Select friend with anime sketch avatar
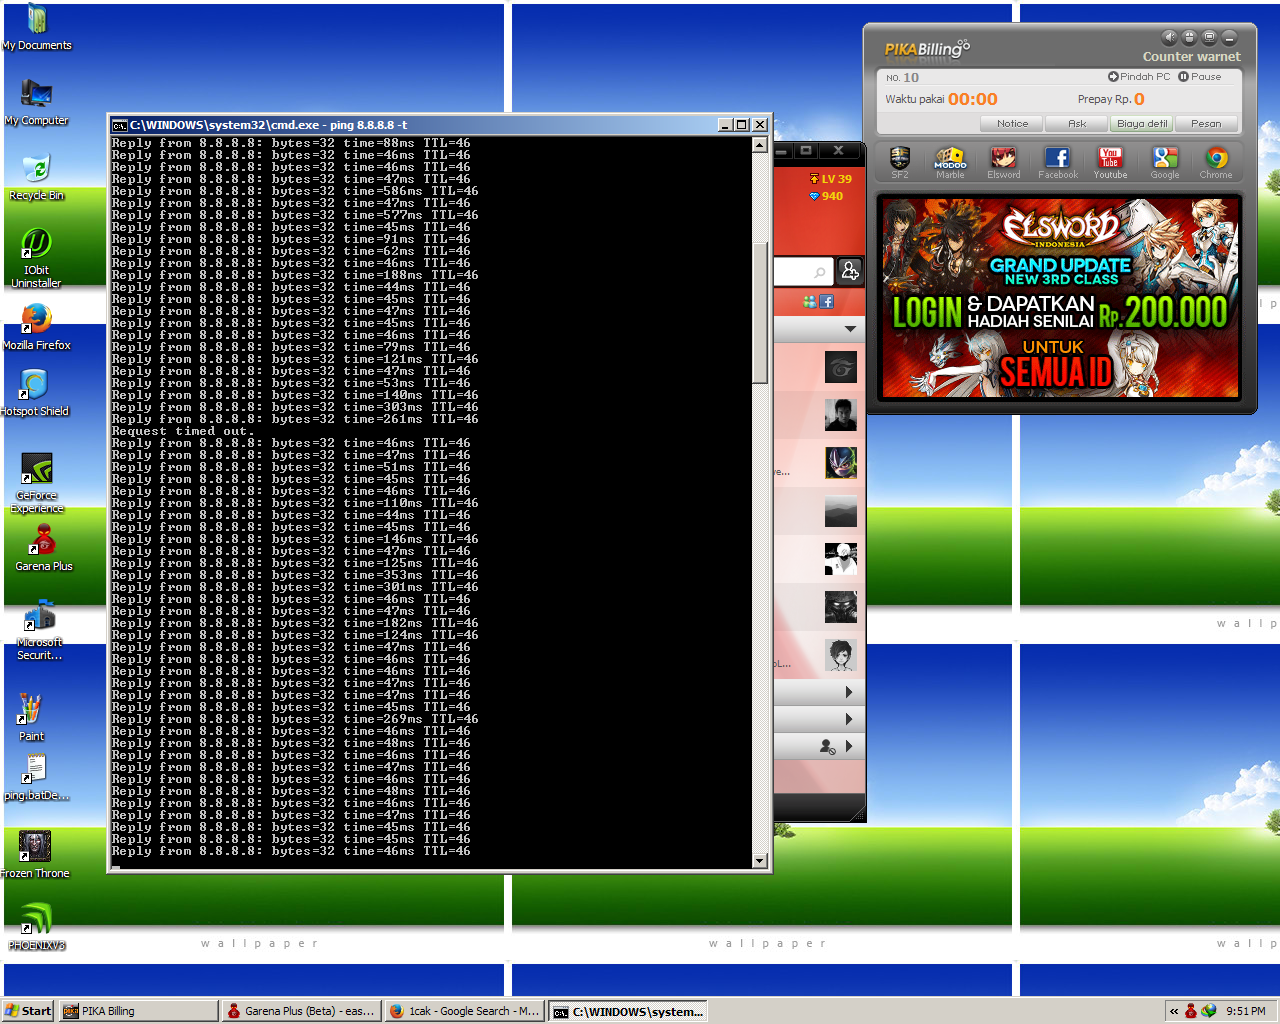Screen dimensions: 1280x1024 coord(840,655)
